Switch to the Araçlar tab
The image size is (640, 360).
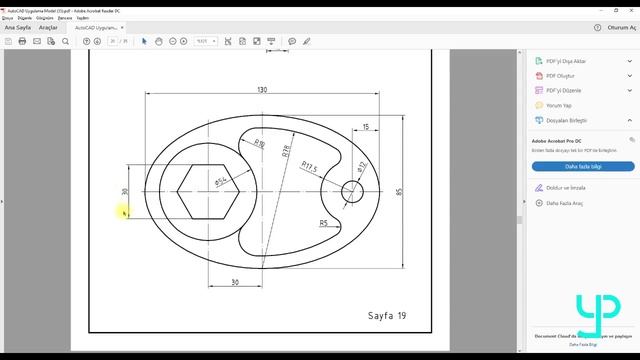tap(48, 27)
